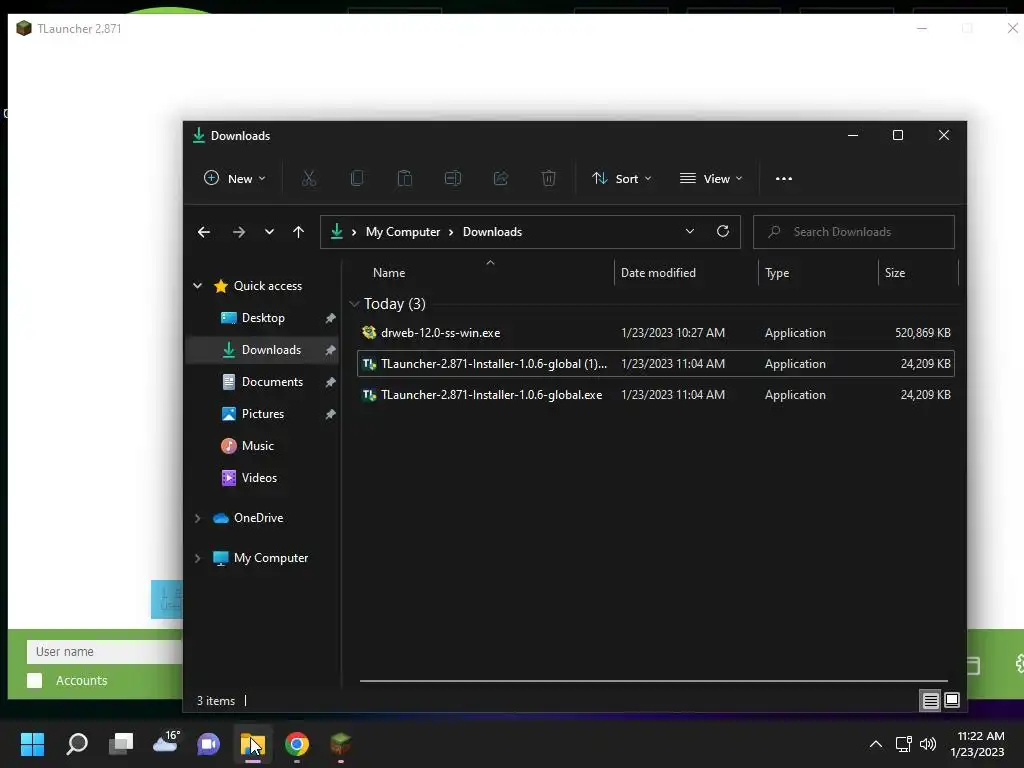Go up one folder level arrow
1024x768 pixels.
point(298,232)
